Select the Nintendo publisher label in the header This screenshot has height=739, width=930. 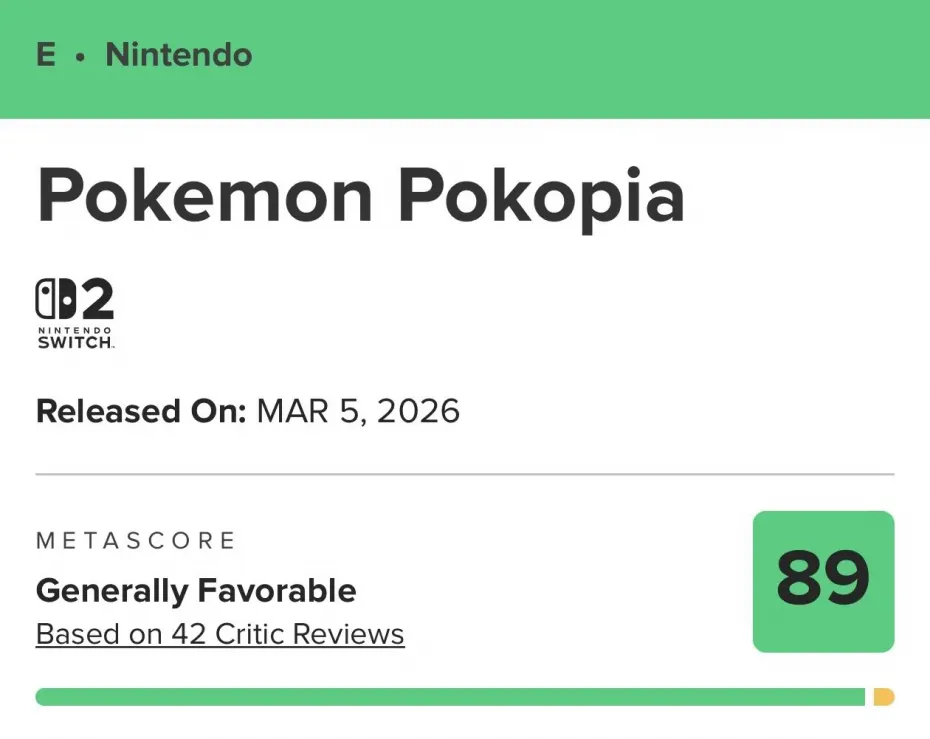[x=179, y=54]
